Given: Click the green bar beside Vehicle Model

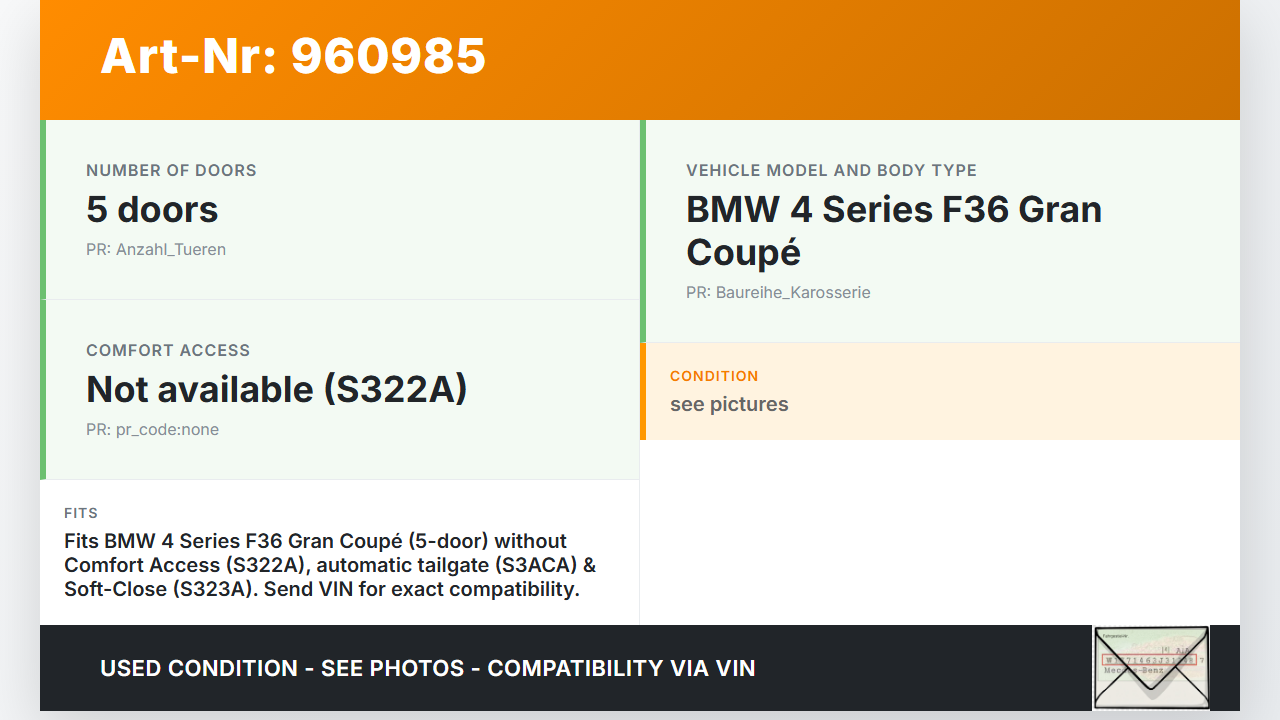Looking at the screenshot, I should tap(643, 231).
